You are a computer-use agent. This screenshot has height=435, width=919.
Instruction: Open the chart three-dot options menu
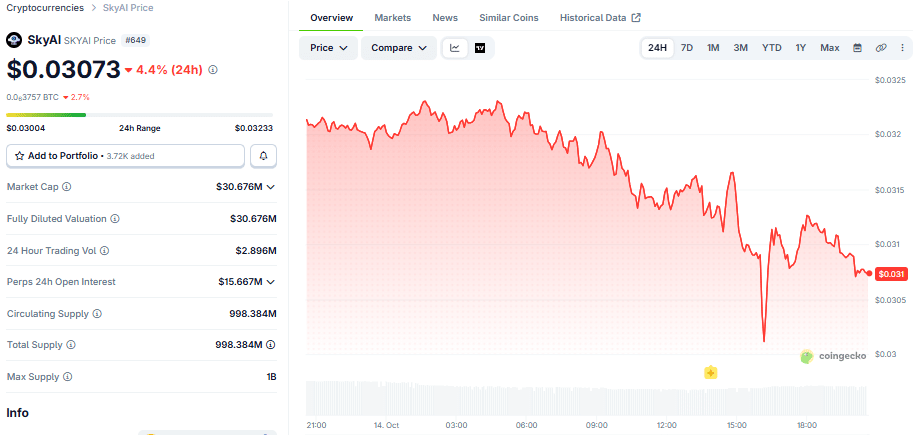click(903, 48)
